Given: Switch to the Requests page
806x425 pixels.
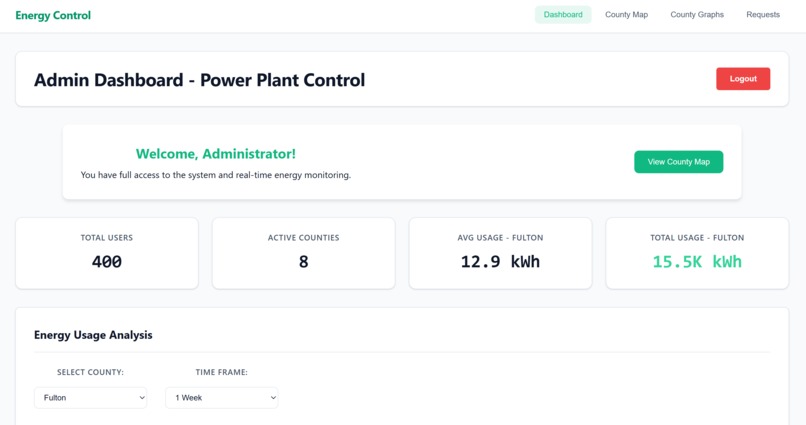Looking at the screenshot, I should click(763, 15).
